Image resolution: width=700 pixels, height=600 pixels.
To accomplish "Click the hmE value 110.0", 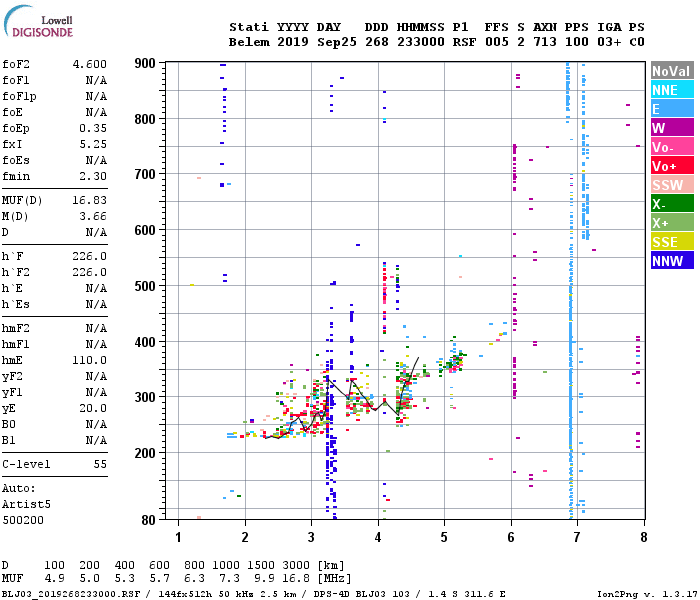I will click(x=90, y=360).
